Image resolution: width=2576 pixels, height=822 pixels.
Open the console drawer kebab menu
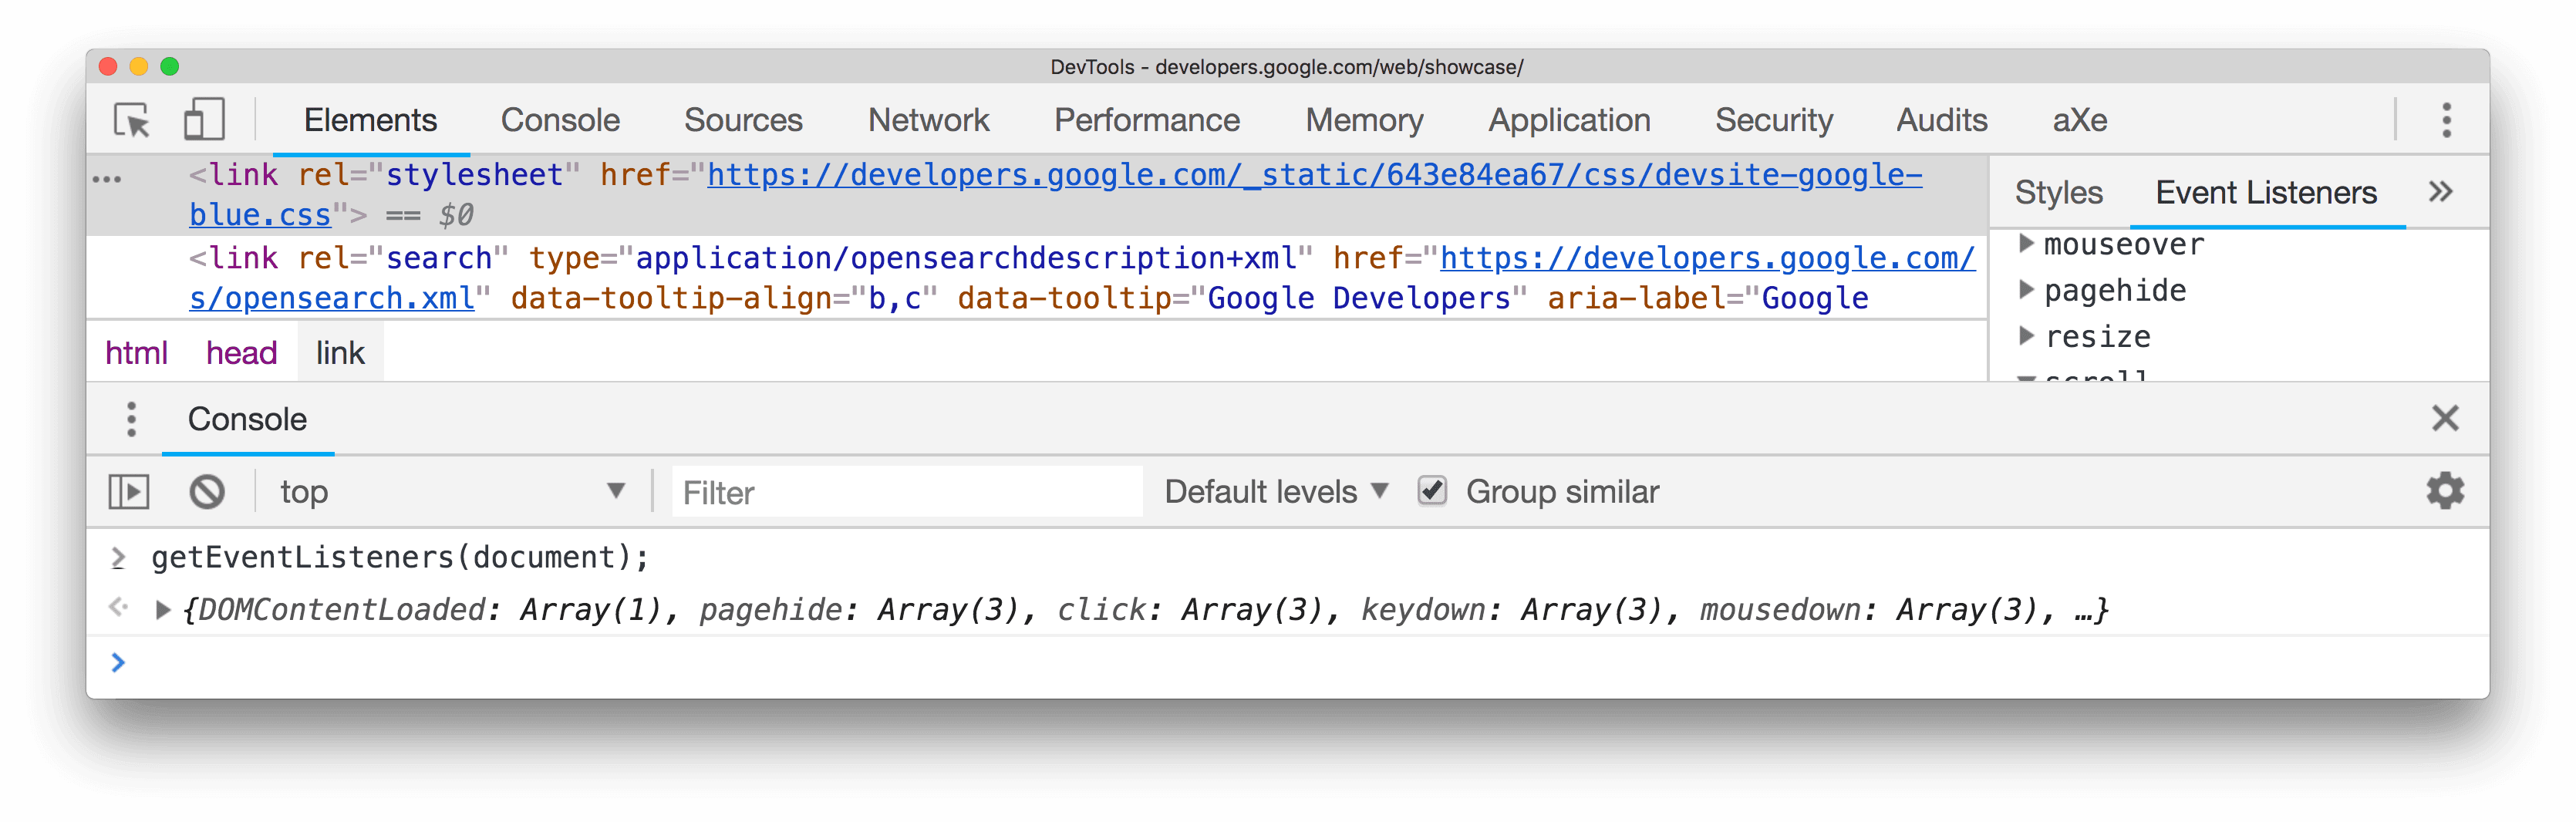130,419
